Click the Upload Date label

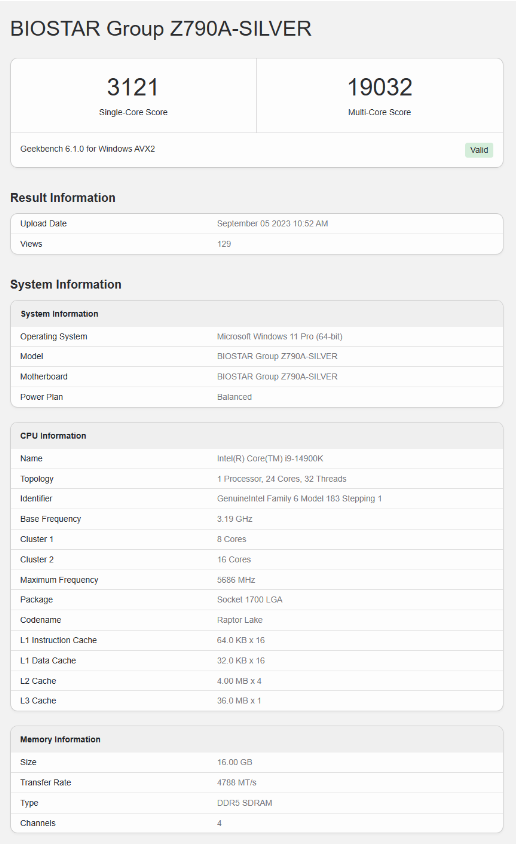coord(44,223)
